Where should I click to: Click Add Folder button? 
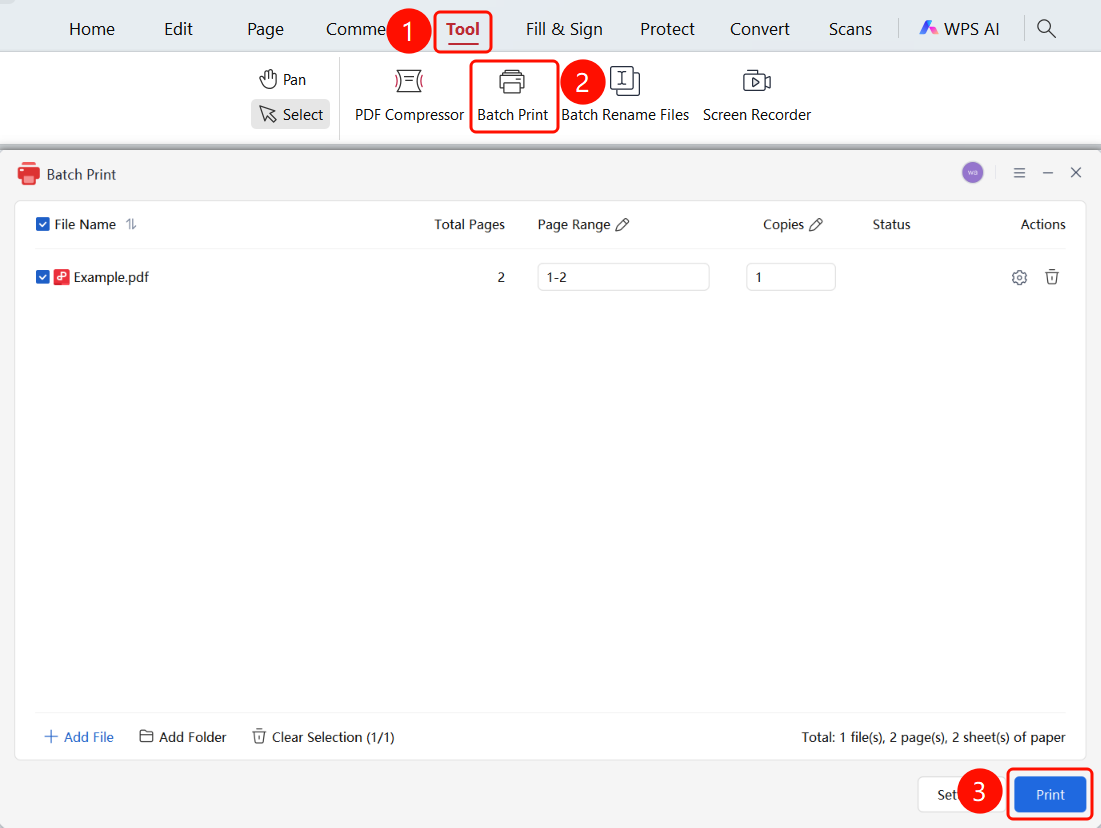coord(183,737)
